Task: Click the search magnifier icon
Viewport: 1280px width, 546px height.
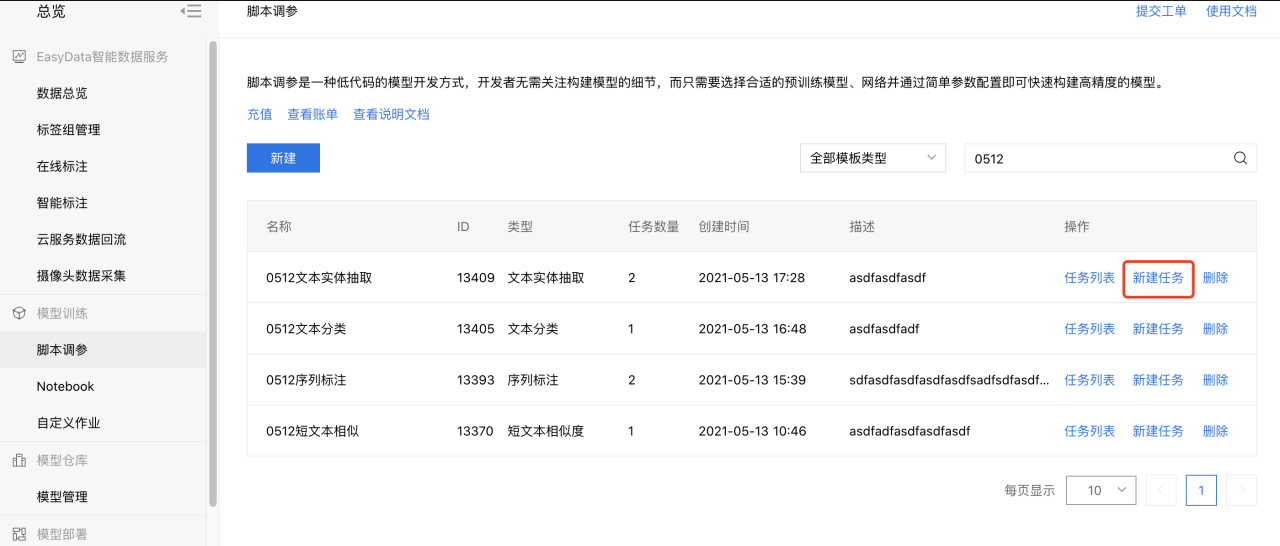Action: pyautogui.click(x=1240, y=158)
